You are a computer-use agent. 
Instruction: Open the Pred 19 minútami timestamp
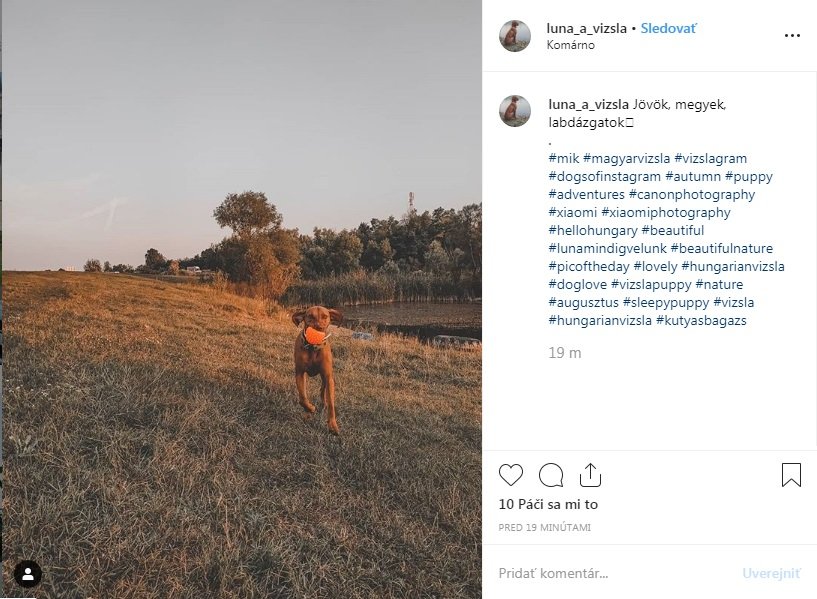(x=545, y=527)
